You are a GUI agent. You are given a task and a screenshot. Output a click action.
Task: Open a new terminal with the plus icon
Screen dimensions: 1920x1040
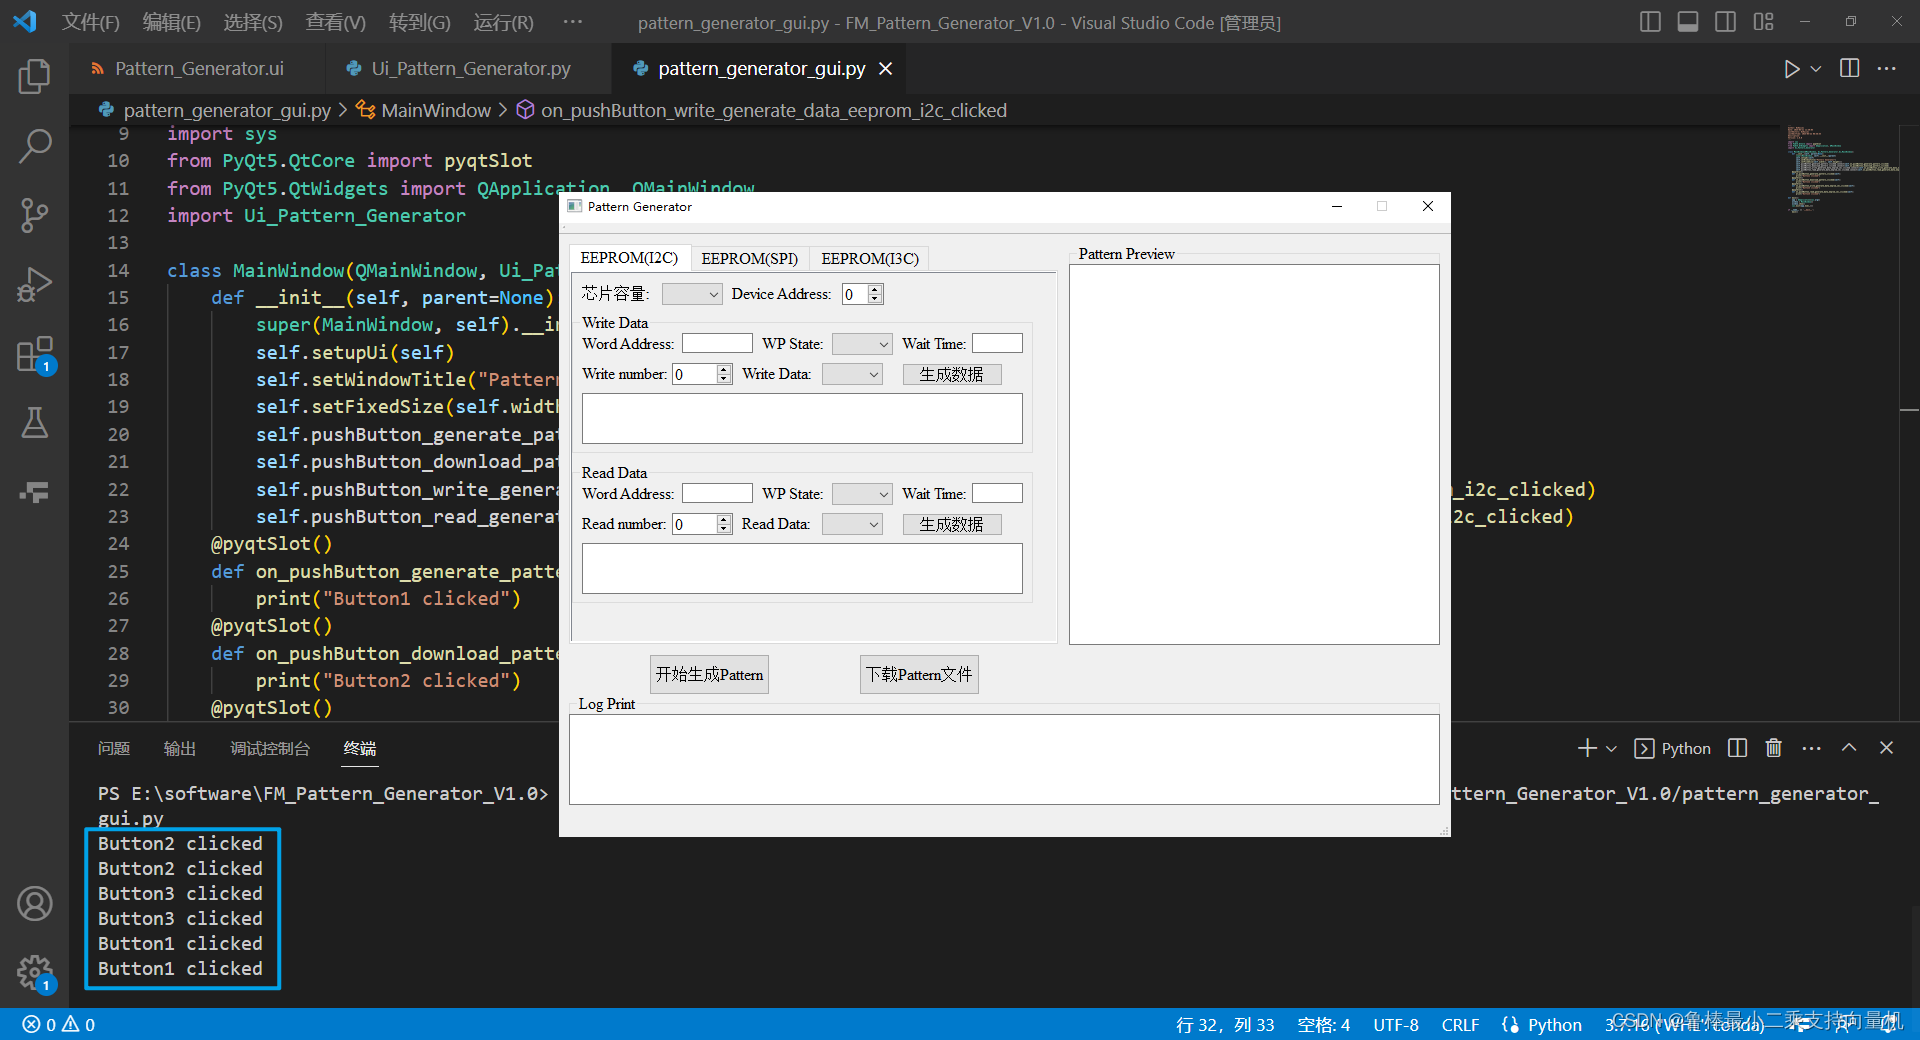click(x=1587, y=747)
